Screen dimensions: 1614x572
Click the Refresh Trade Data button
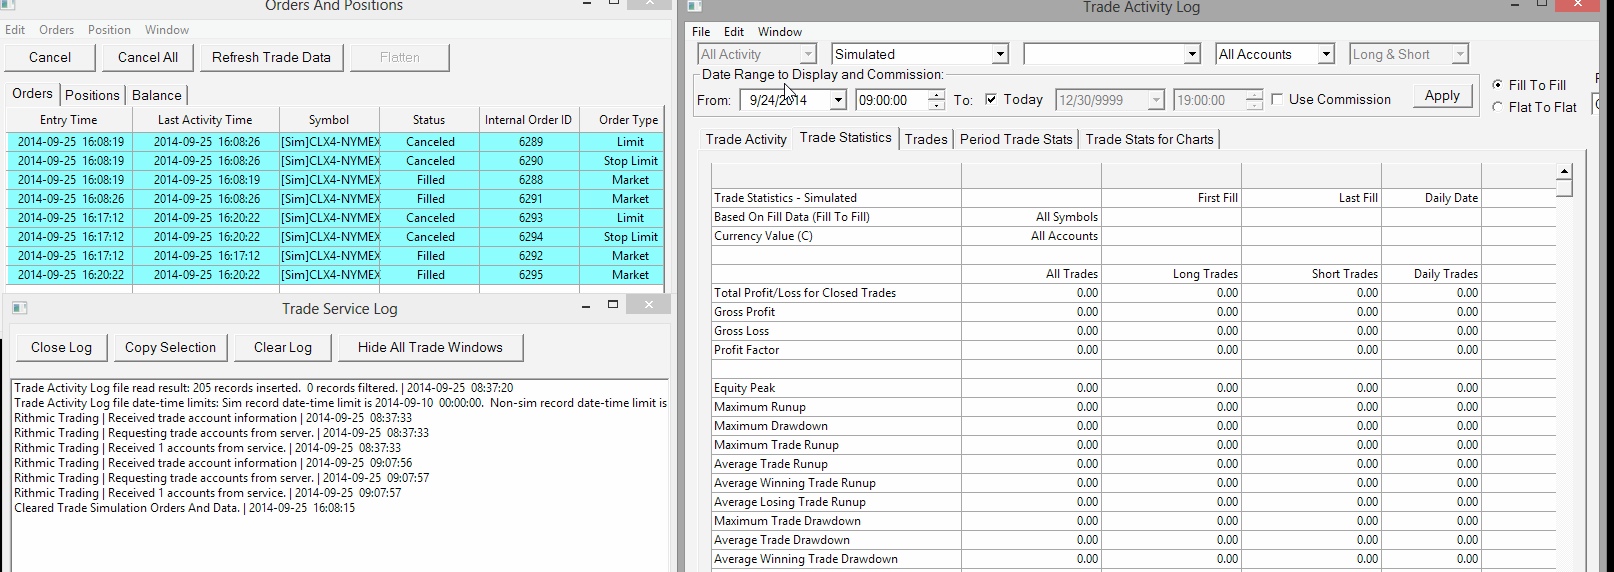pos(271,57)
